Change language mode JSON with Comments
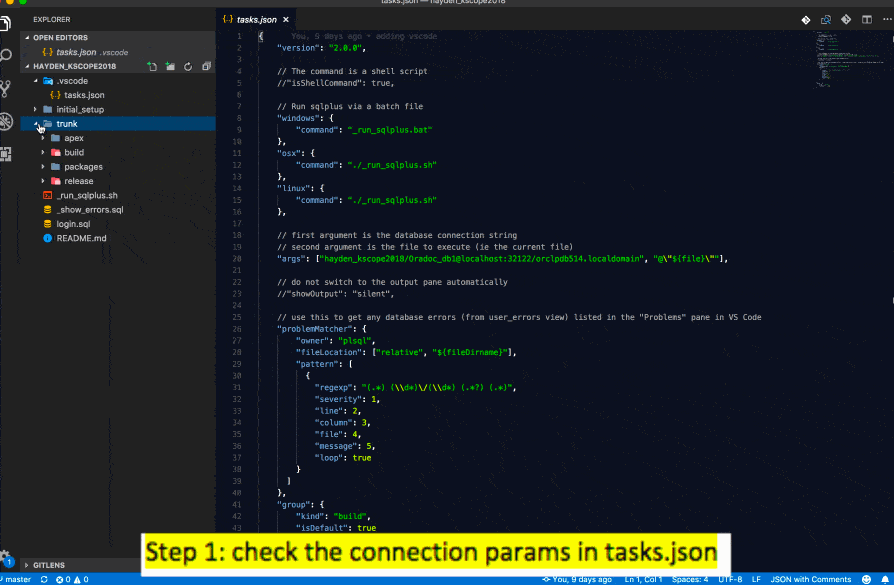This screenshot has width=894, height=585. [x=811, y=579]
